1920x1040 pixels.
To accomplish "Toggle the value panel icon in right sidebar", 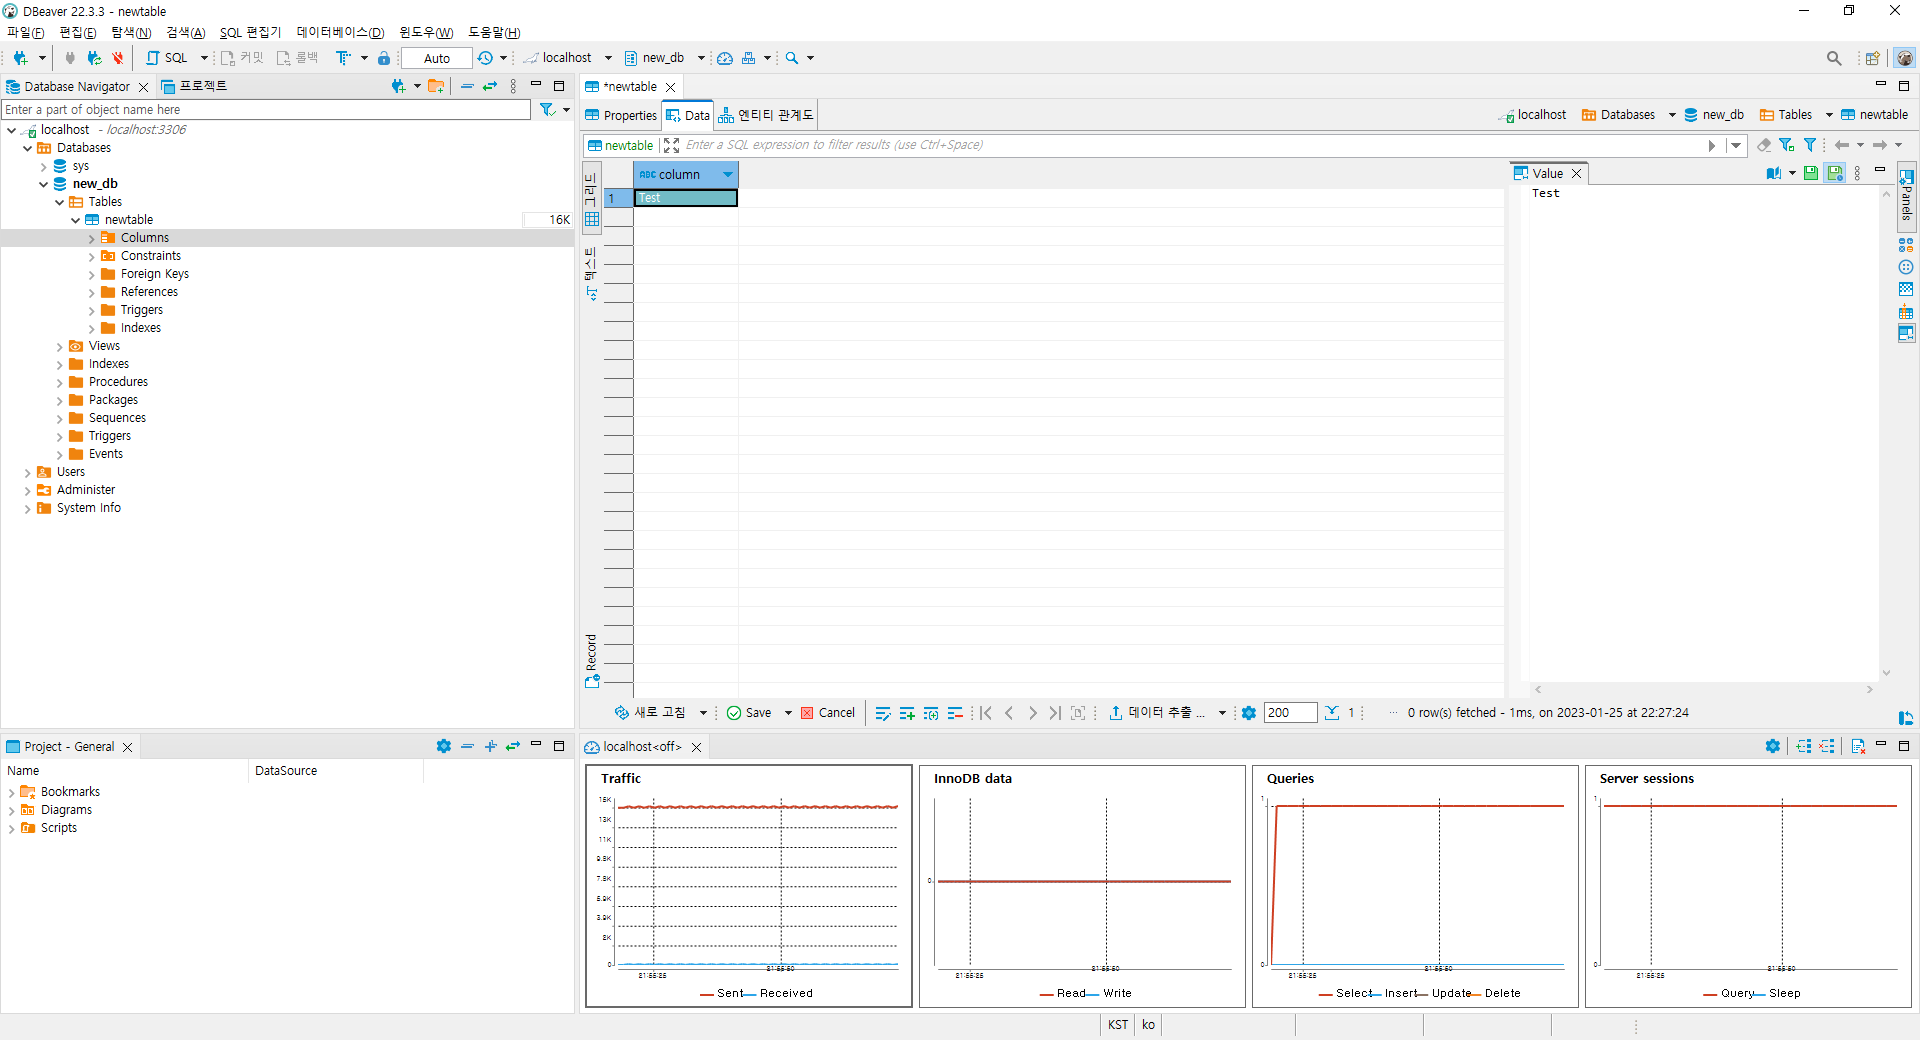I will [1906, 333].
